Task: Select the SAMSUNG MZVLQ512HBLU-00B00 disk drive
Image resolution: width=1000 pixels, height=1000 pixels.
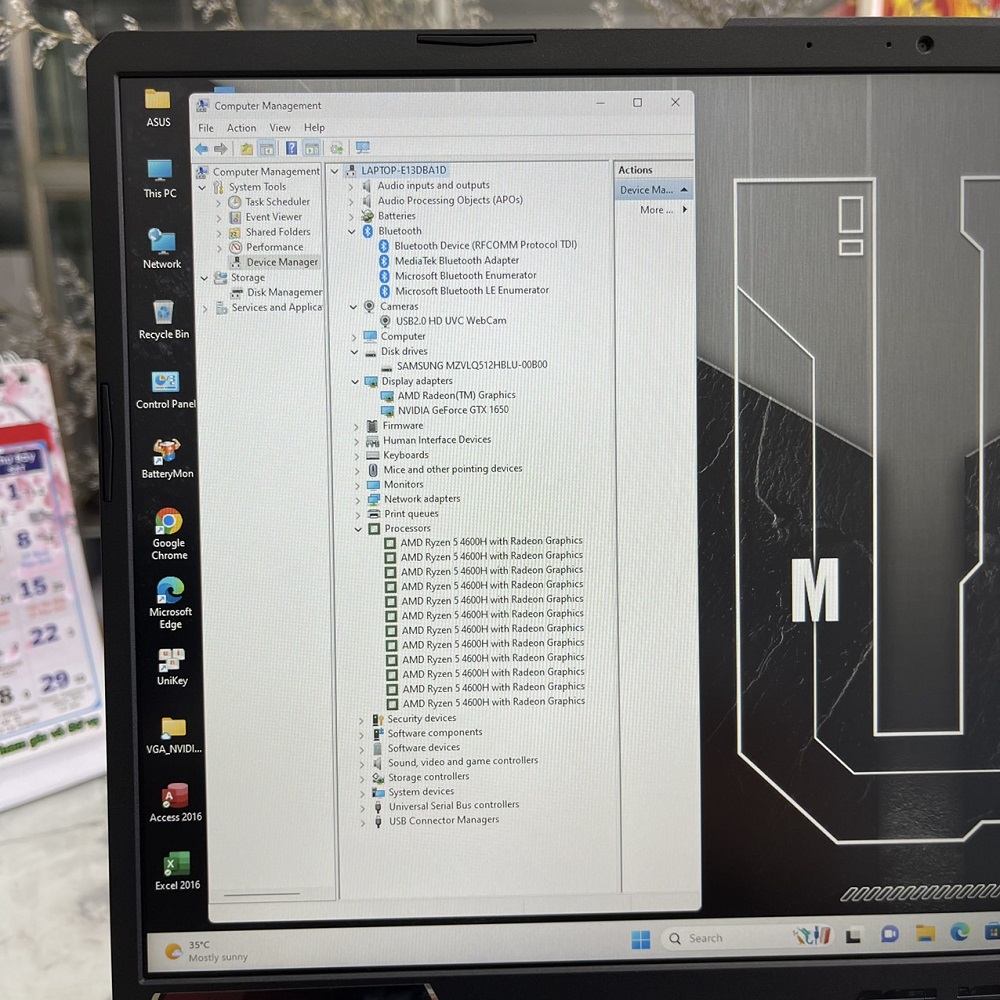Action: [x=471, y=365]
